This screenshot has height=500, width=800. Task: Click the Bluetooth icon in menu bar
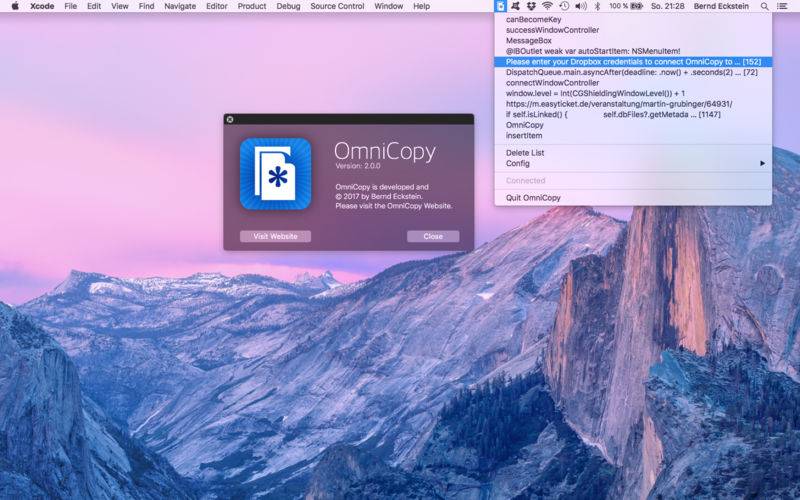(x=597, y=6)
